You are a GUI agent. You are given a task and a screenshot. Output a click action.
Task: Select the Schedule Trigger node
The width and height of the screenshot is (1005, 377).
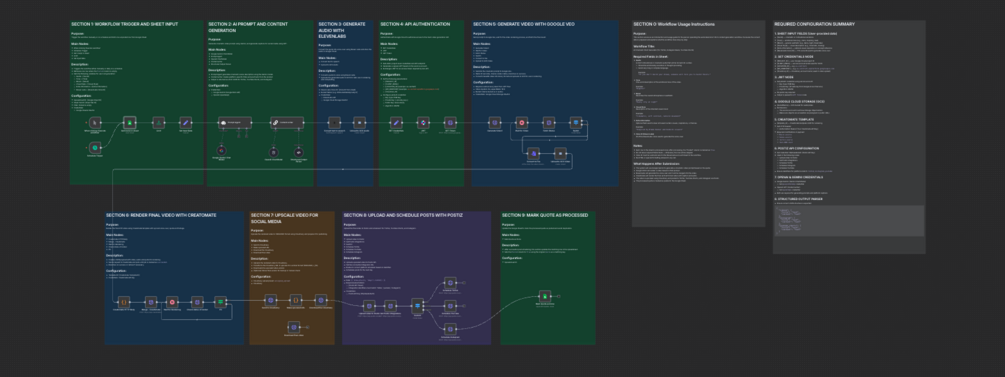click(94, 148)
